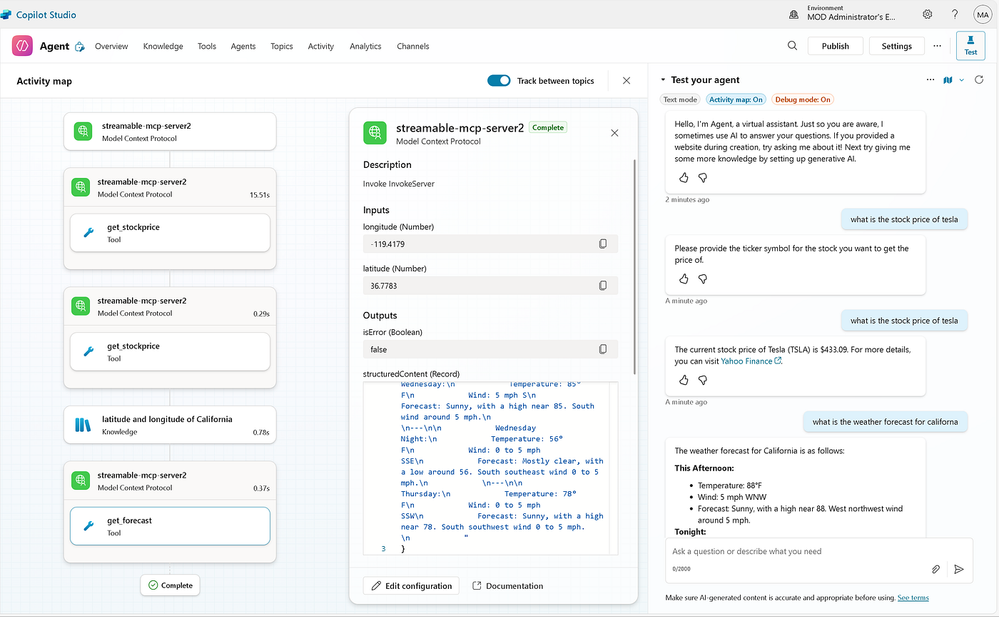Close the Activity map panel
999x617 pixels.
tap(626, 81)
